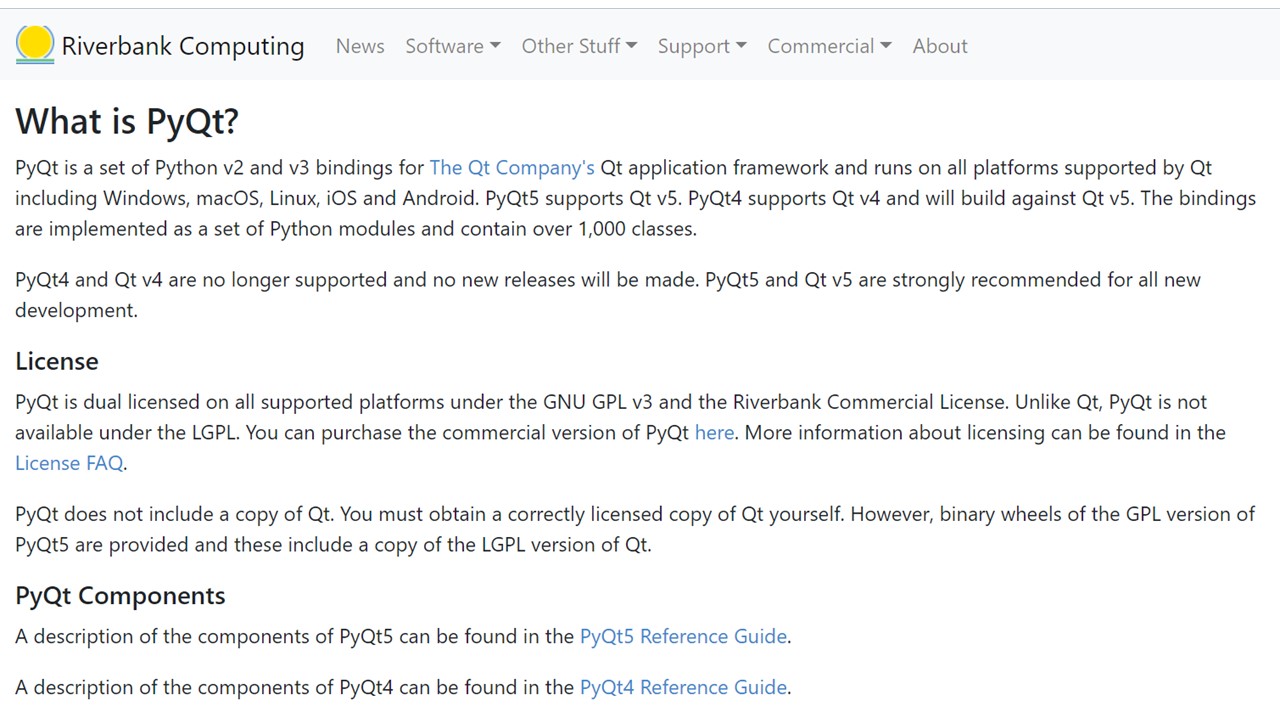Open the Riverbank Computing home link

click(183, 46)
